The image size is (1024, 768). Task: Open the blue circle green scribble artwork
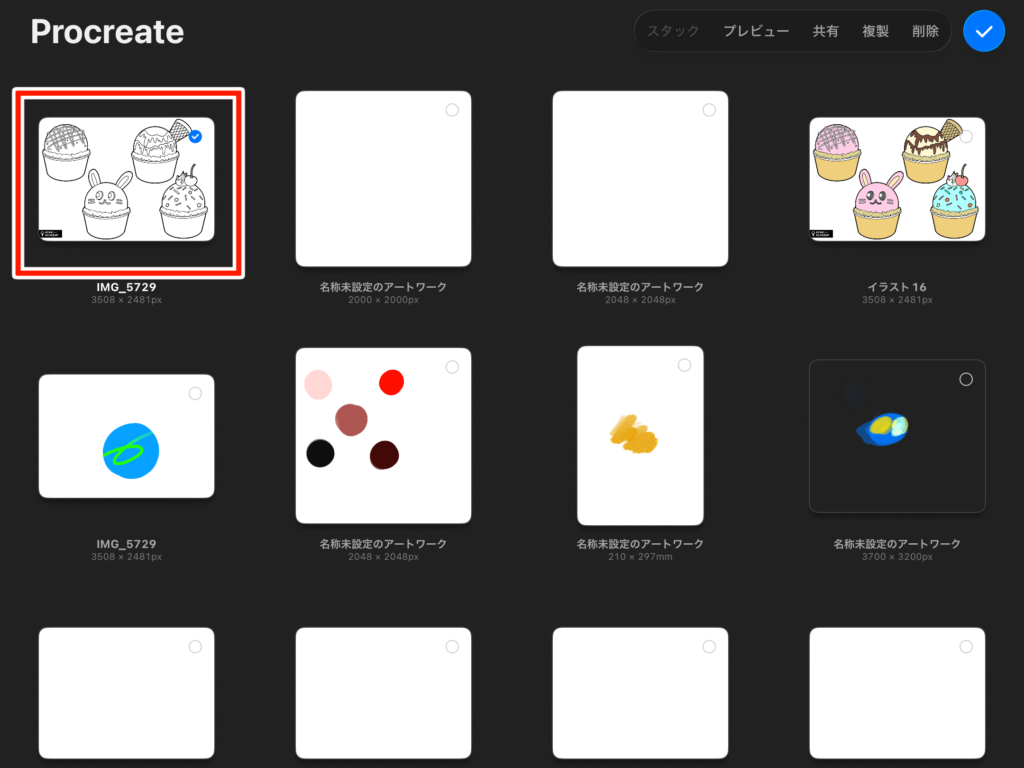(126, 436)
